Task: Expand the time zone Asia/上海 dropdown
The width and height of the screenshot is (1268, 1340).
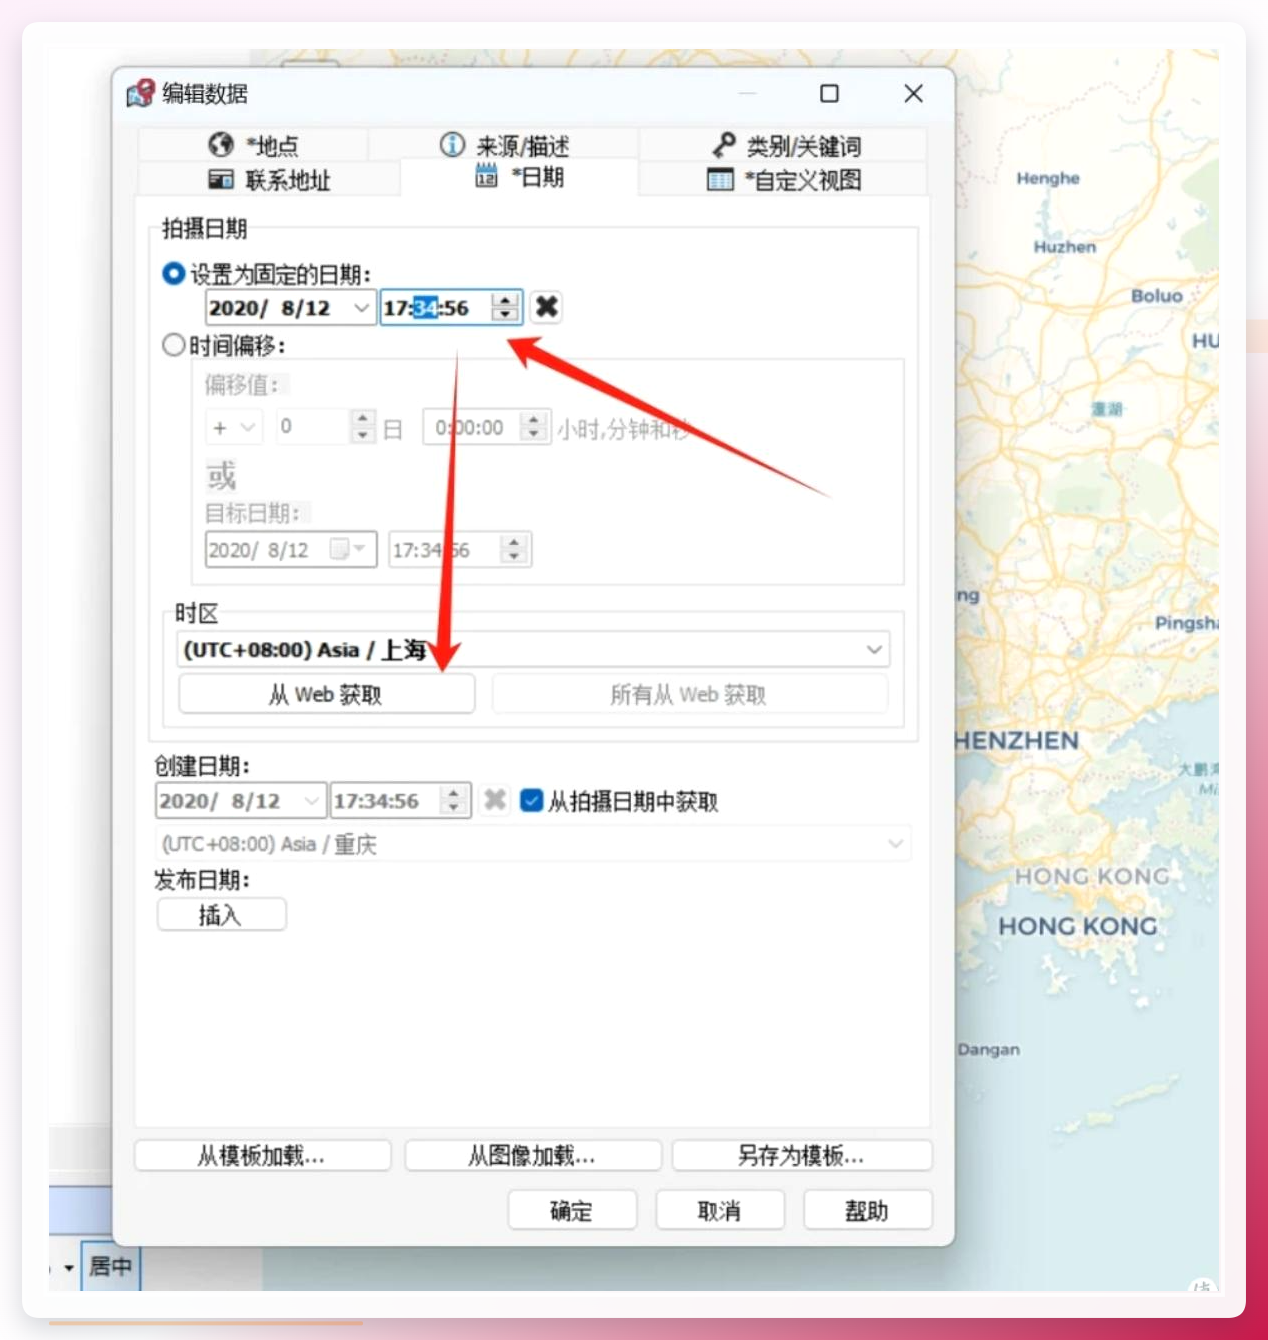Action: [x=874, y=650]
